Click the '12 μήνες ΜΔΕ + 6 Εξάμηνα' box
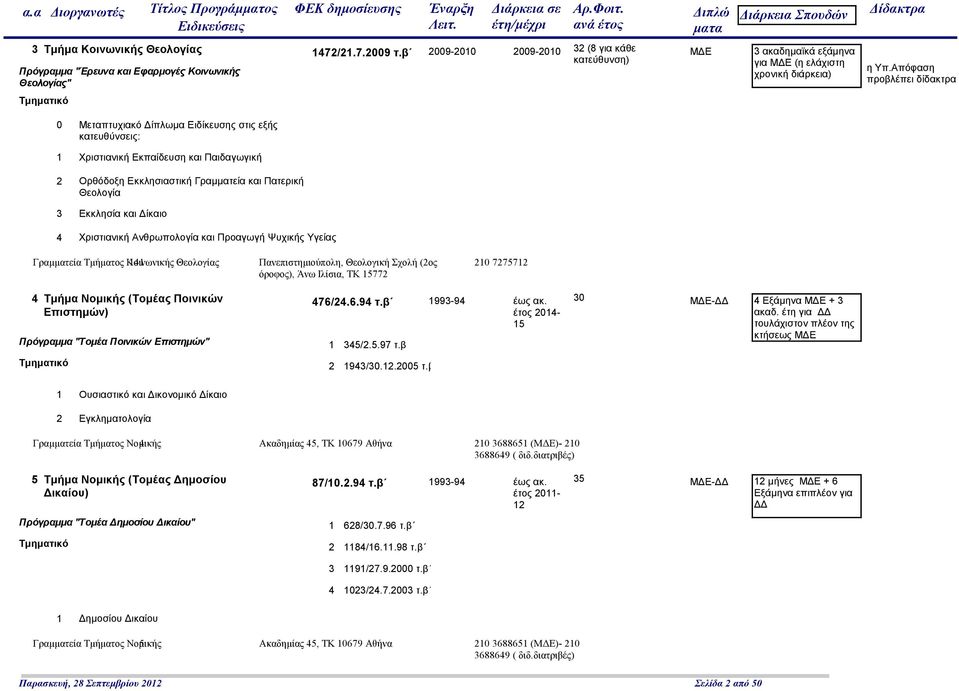Image resolution: width=959 pixels, height=691 pixels. click(806, 496)
